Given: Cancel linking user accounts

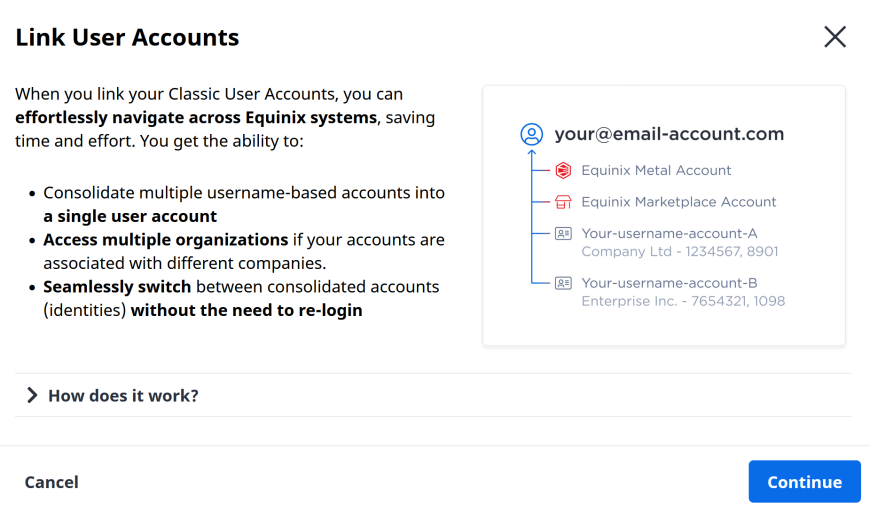Looking at the screenshot, I should (x=52, y=482).
